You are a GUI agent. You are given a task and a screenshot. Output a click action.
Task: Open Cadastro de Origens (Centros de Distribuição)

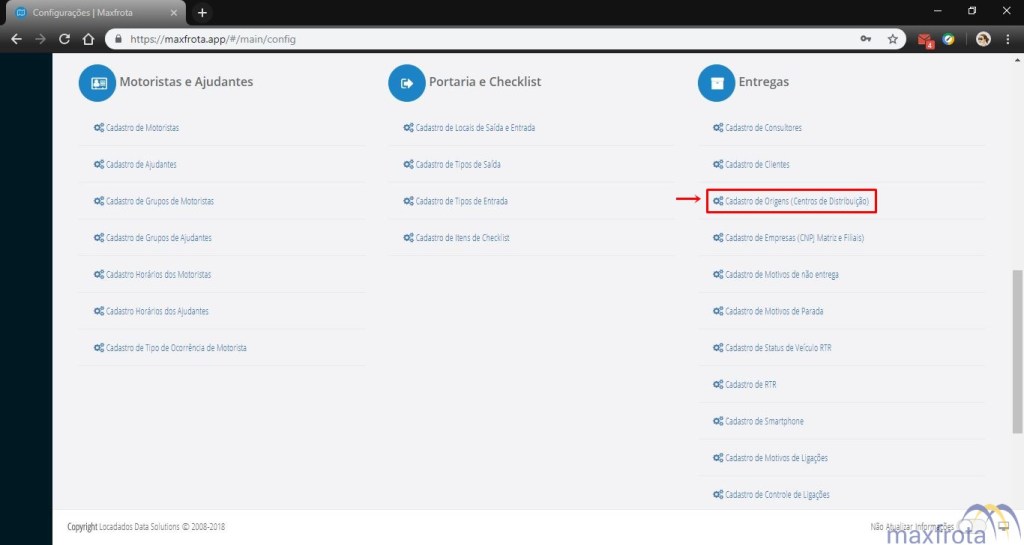click(796, 202)
